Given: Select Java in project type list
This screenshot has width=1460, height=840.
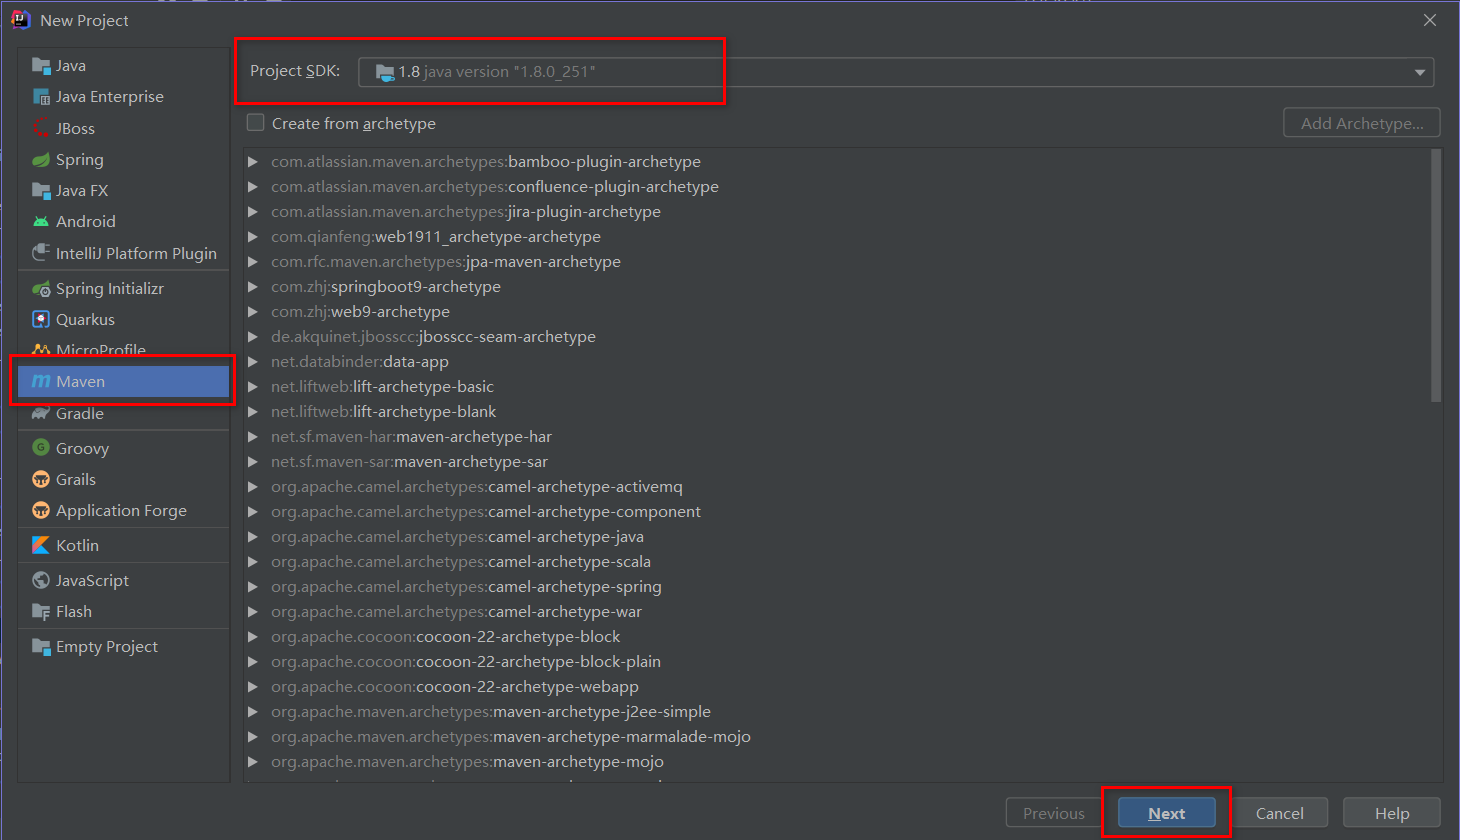Looking at the screenshot, I should pos(124,66).
